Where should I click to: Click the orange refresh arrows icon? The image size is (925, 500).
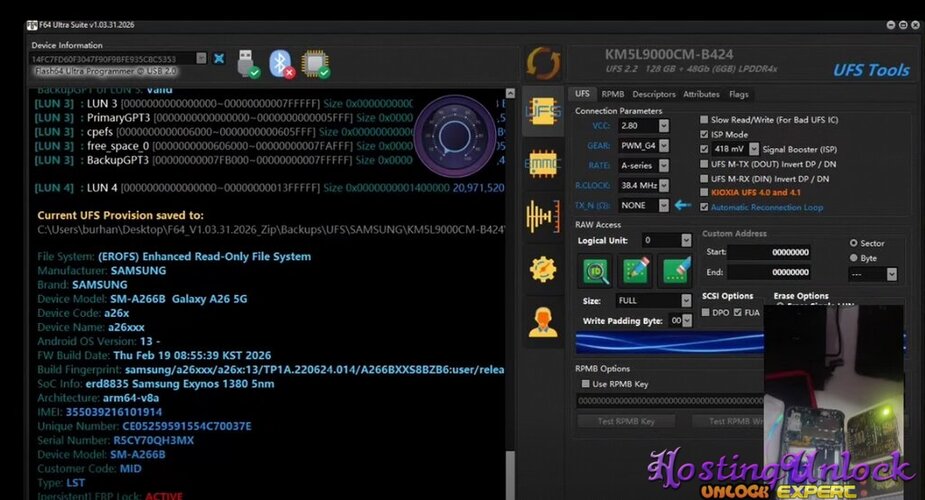(x=543, y=62)
